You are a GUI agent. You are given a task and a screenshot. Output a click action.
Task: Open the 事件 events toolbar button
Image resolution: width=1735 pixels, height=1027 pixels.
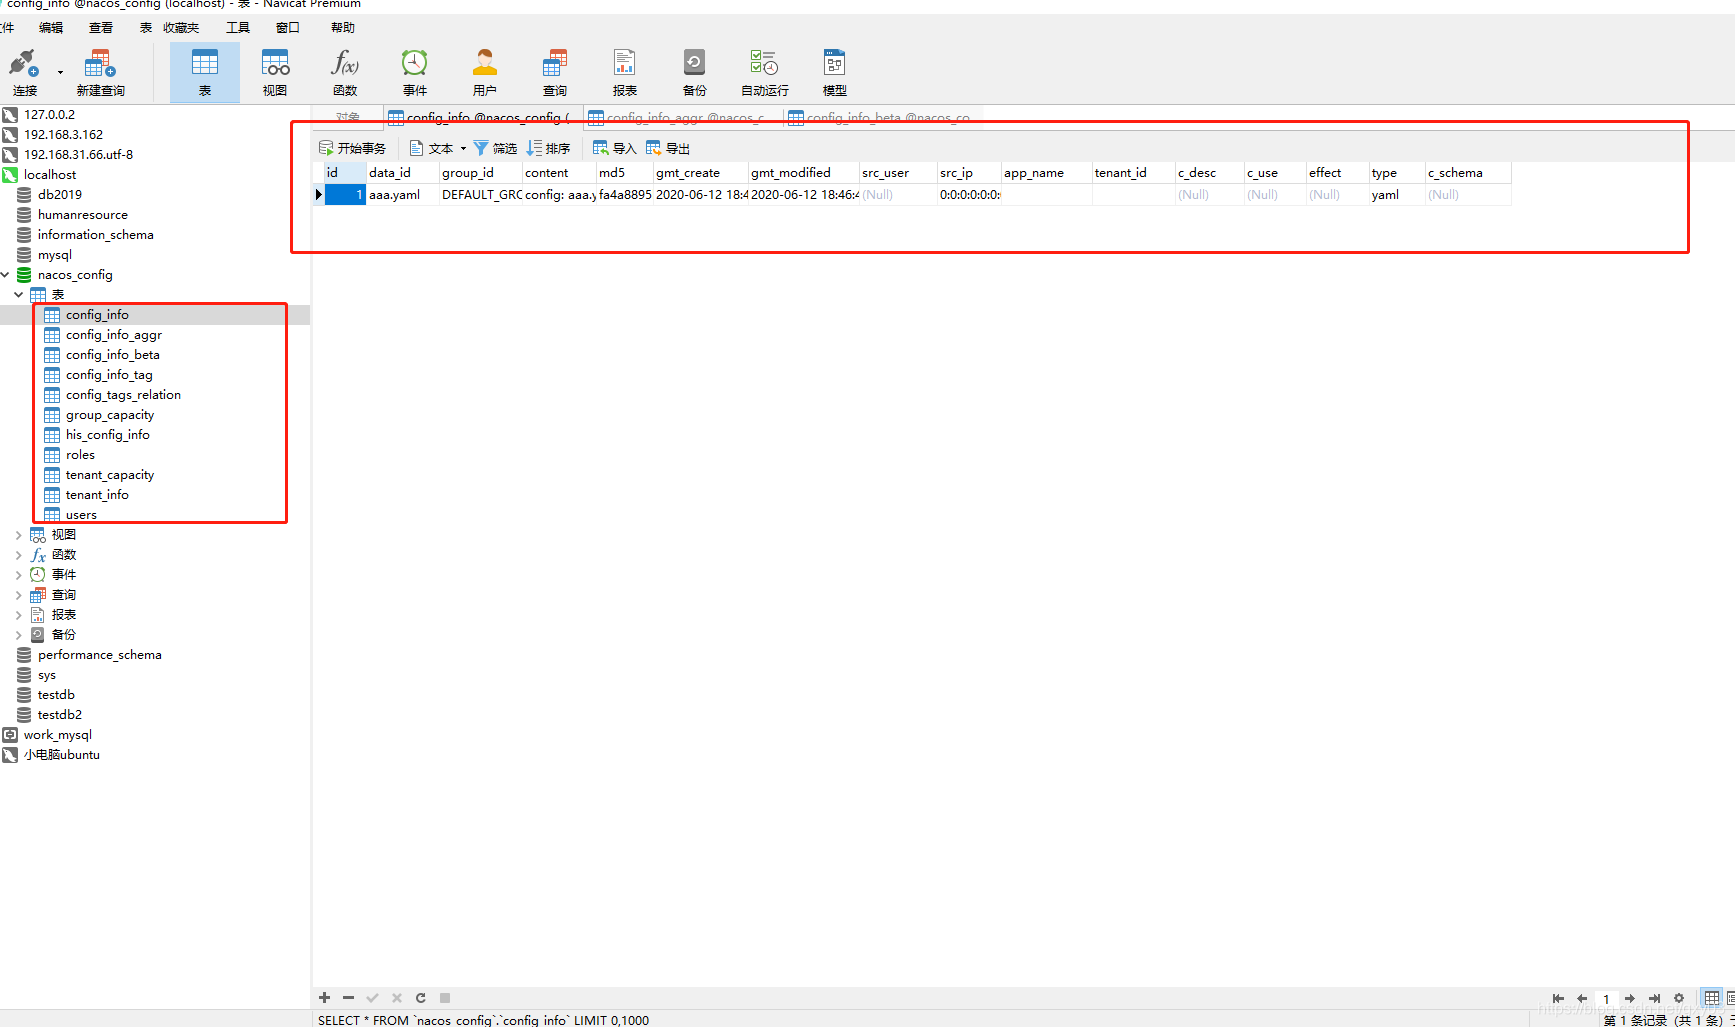point(415,73)
